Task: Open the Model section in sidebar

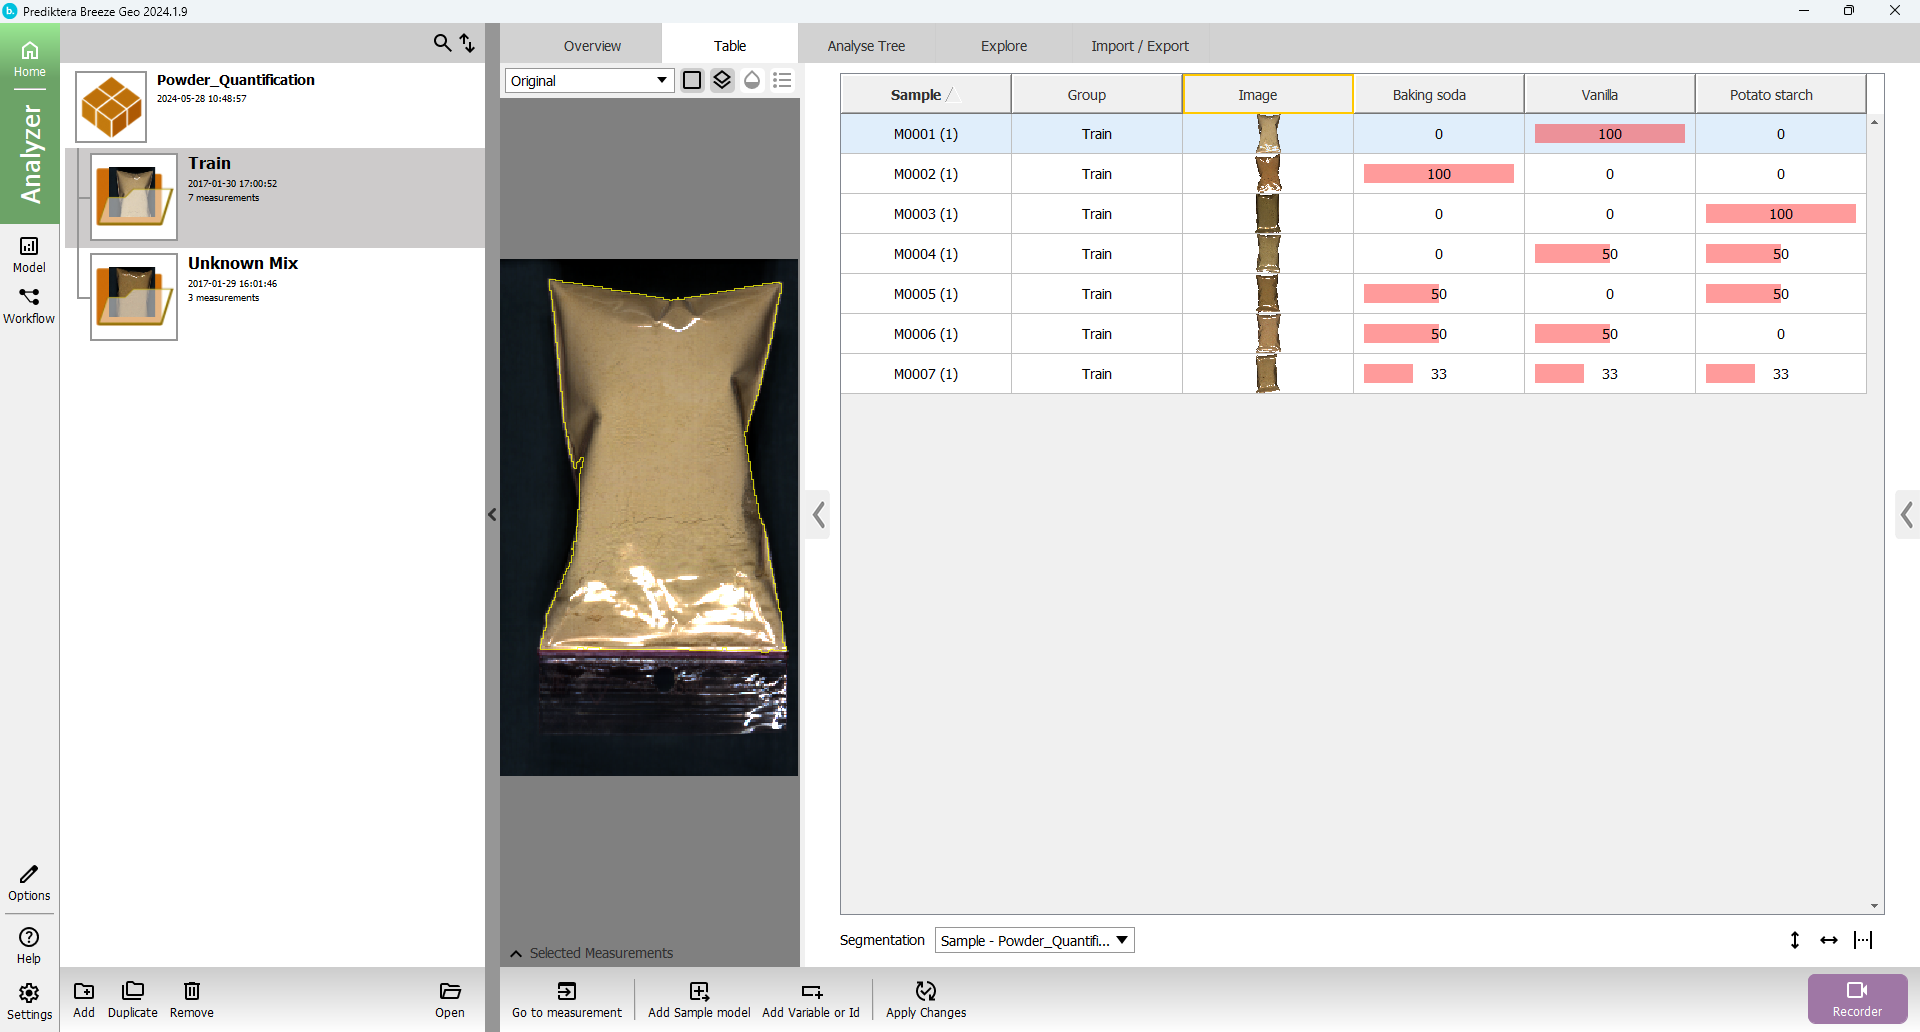Action: [29, 253]
